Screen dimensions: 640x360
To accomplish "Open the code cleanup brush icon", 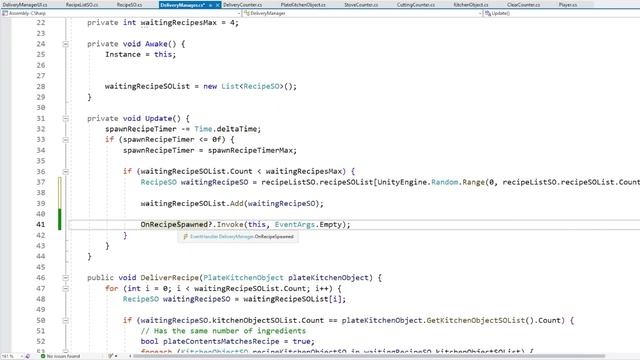I will coord(111,356).
